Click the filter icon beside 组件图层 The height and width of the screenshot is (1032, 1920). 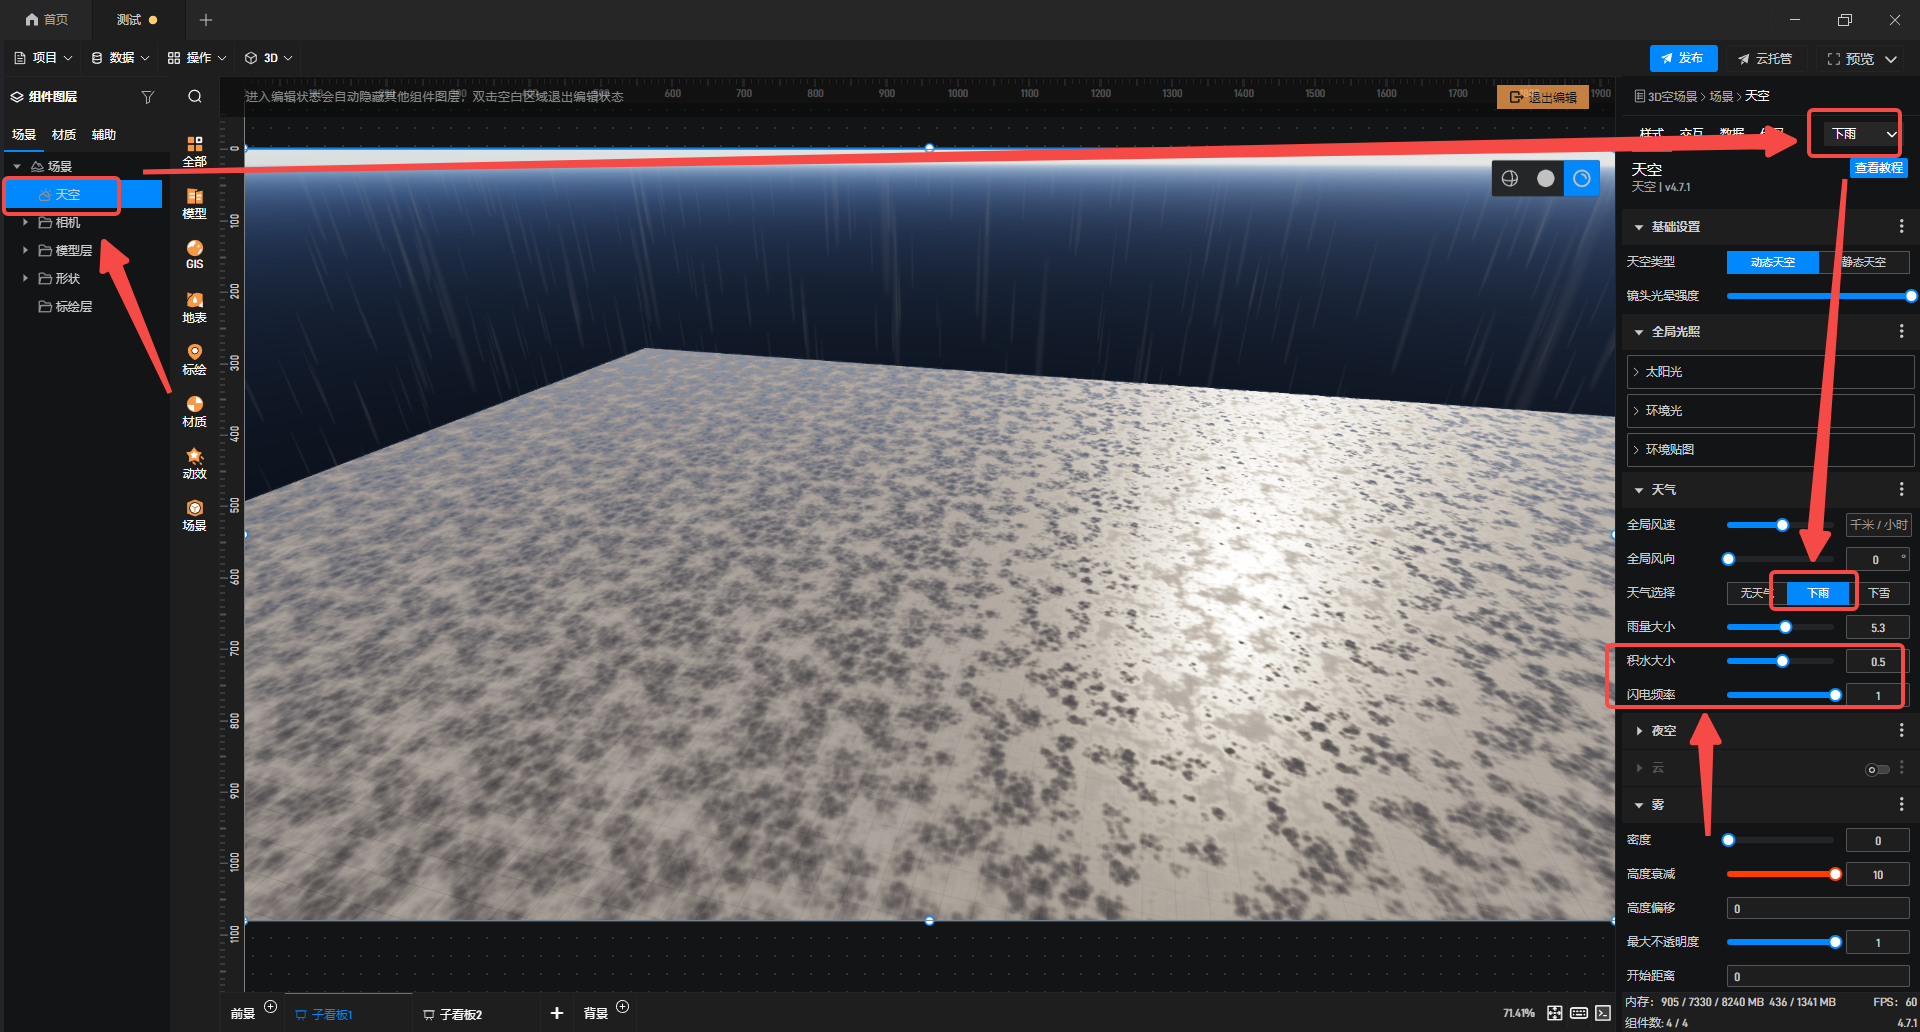148,97
